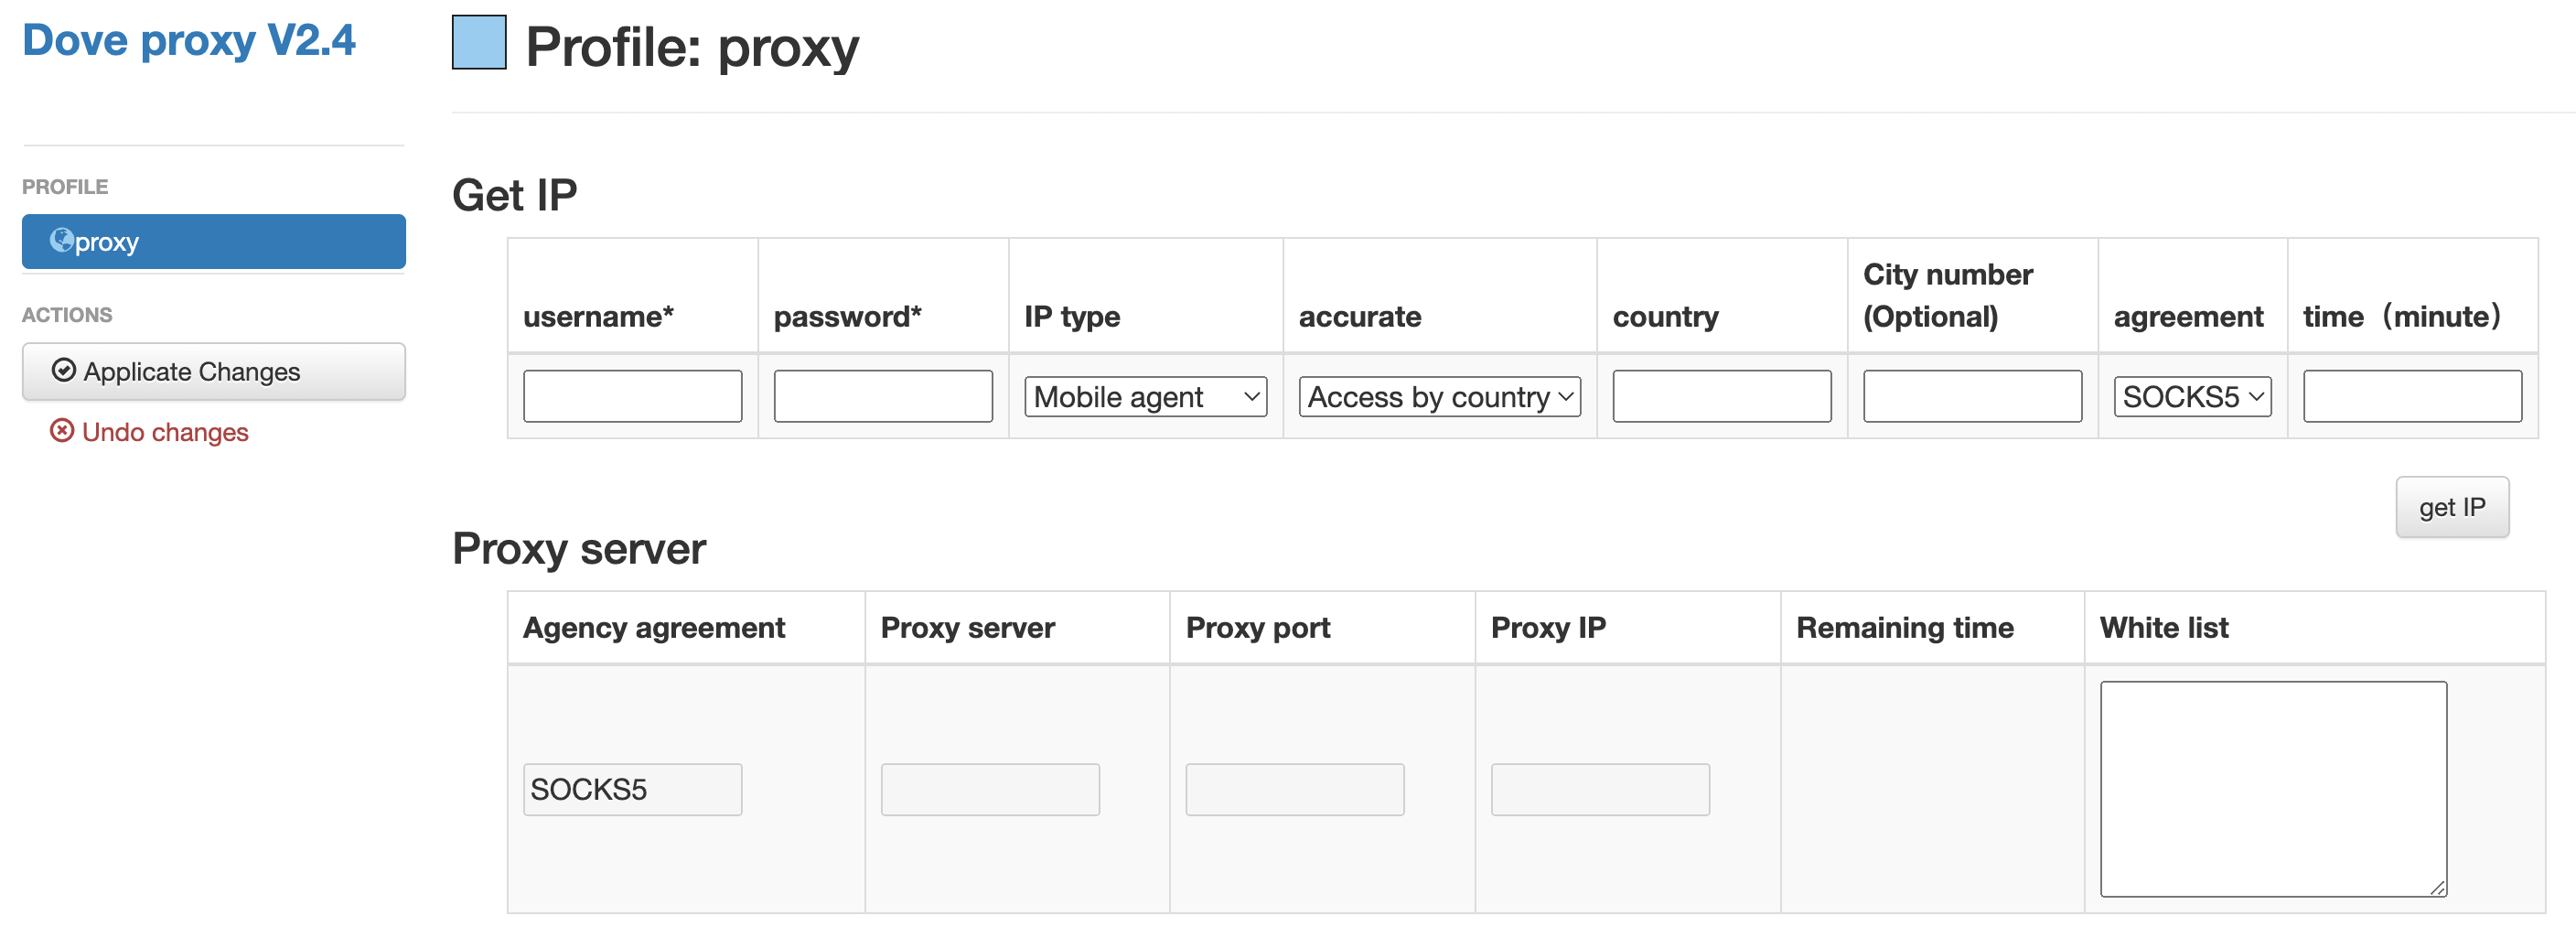Click the globe icon beside proxy profile
Image resolution: width=2576 pixels, height=948 pixels.
[x=62, y=241]
